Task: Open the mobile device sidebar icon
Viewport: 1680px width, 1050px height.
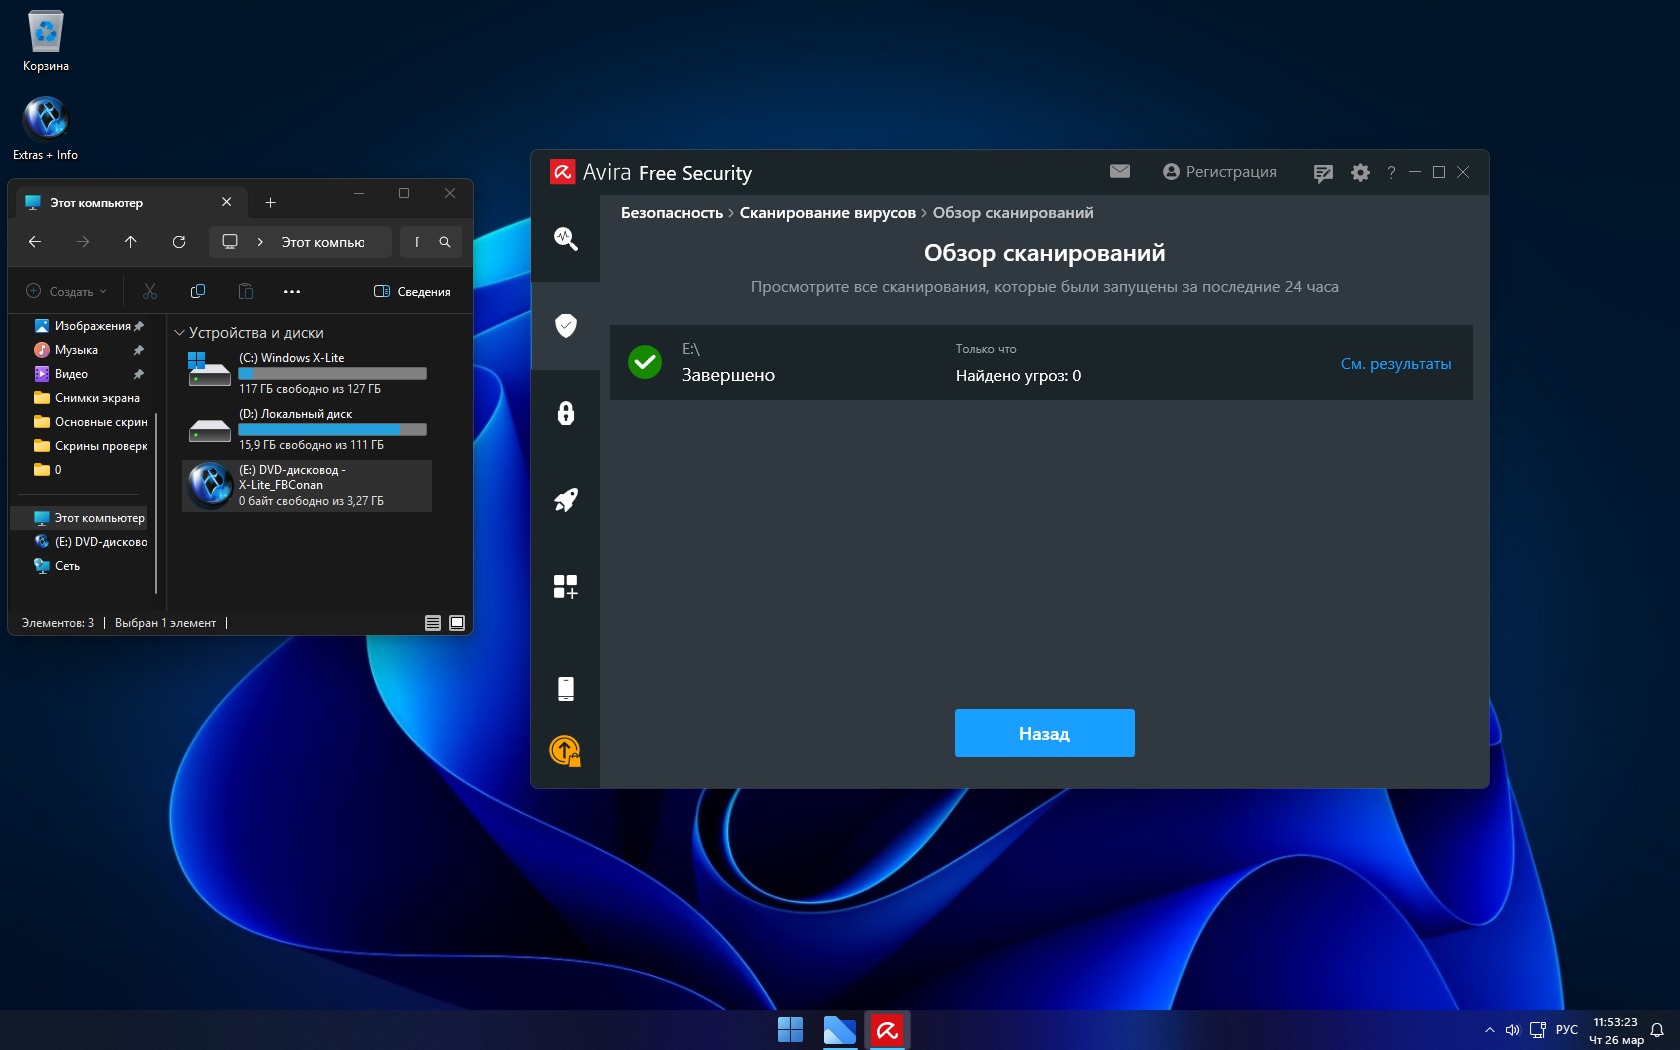Action: (565, 688)
